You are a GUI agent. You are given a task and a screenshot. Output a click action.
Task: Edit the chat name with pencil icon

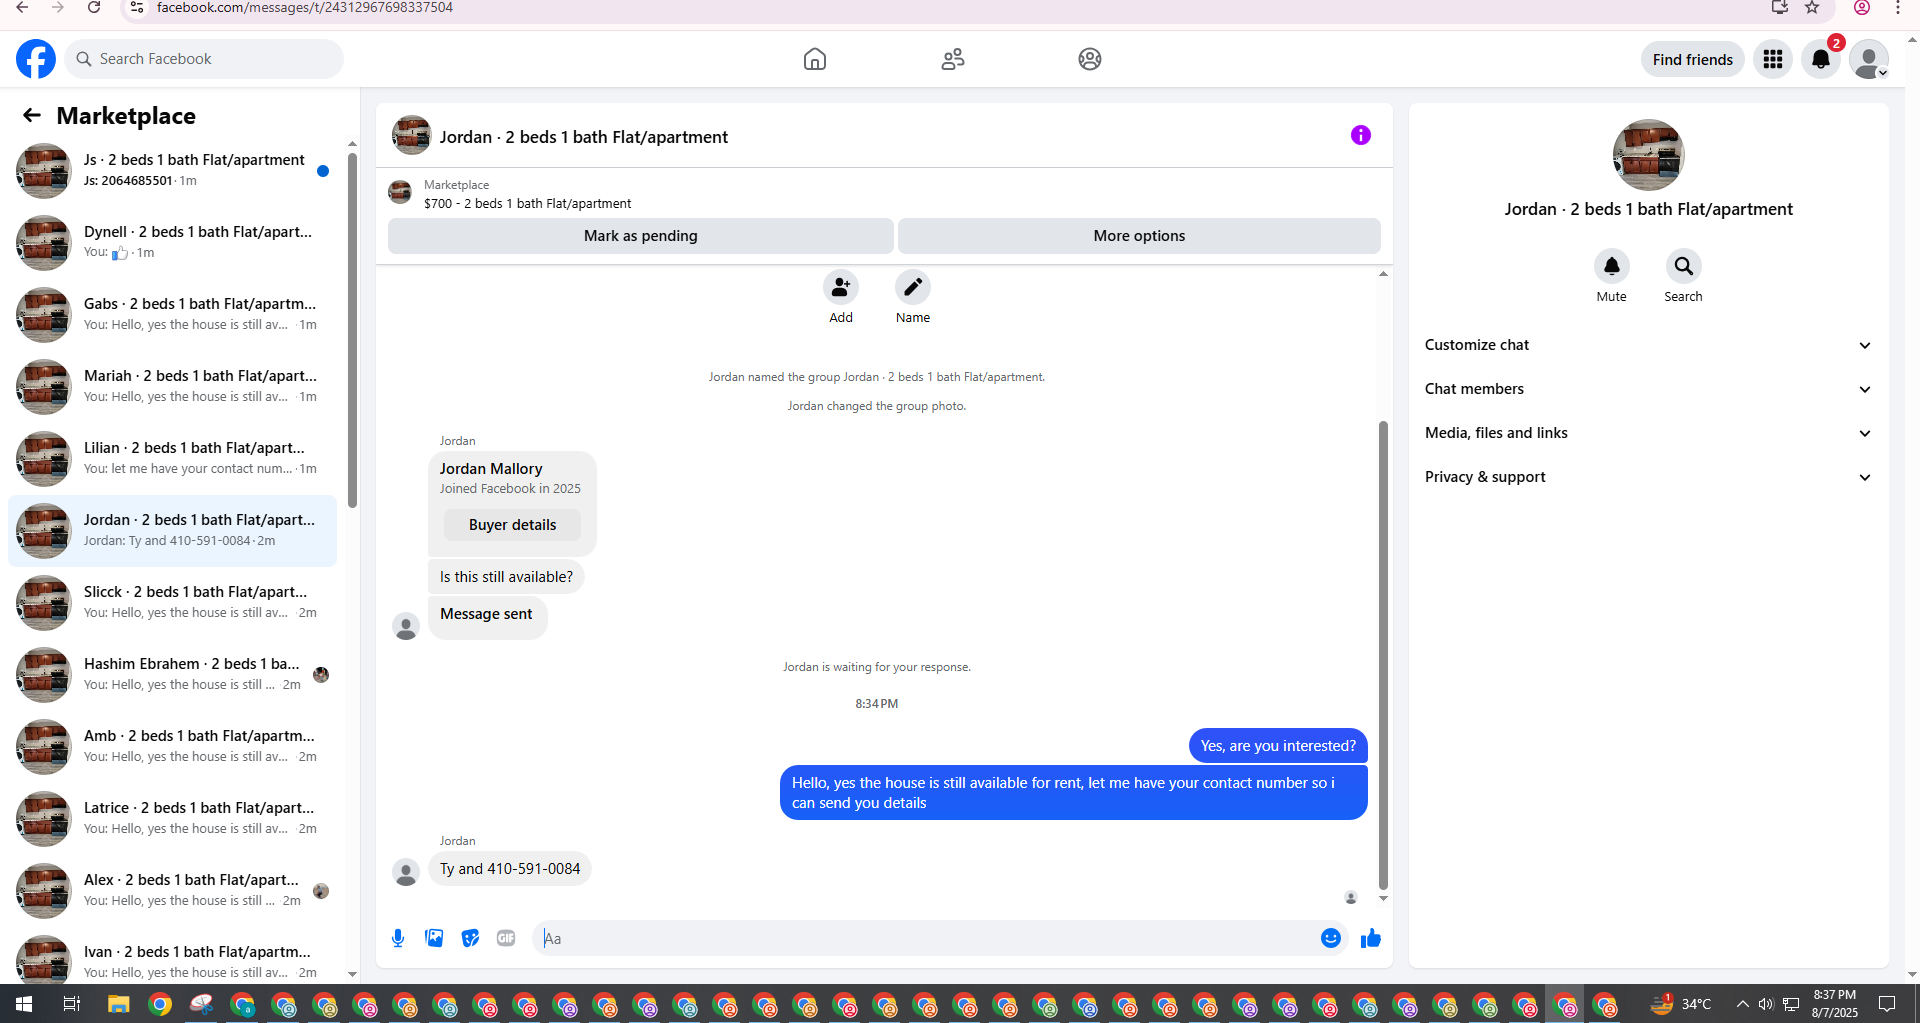pyautogui.click(x=913, y=287)
